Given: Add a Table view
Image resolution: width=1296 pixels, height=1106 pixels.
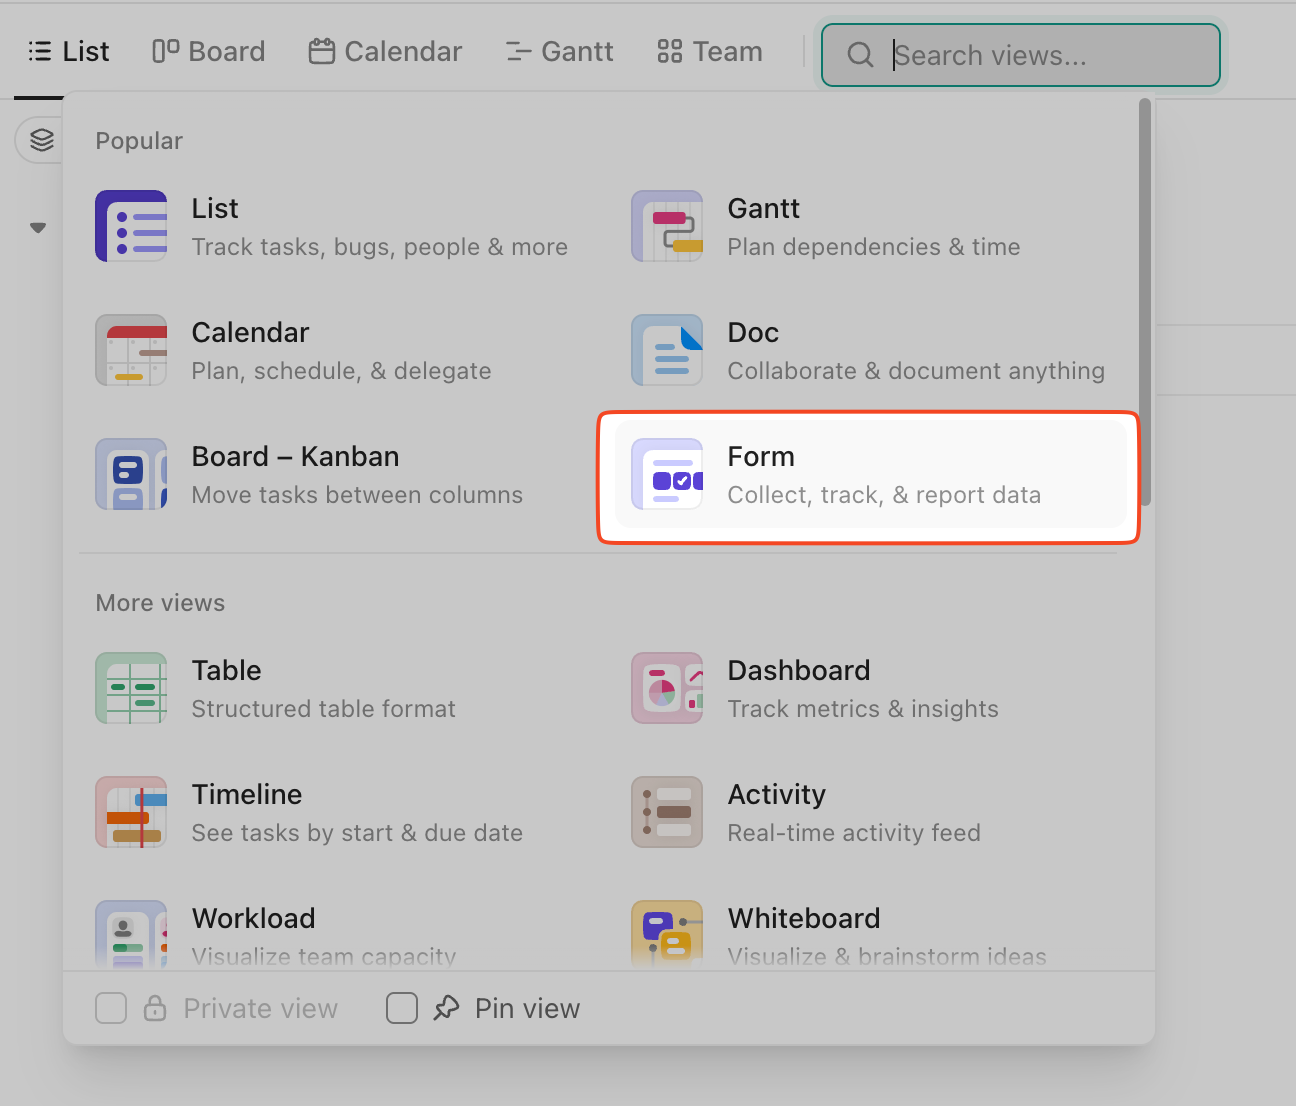Looking at the screenshot, I should pyautogui.click(x=131, y=688).
